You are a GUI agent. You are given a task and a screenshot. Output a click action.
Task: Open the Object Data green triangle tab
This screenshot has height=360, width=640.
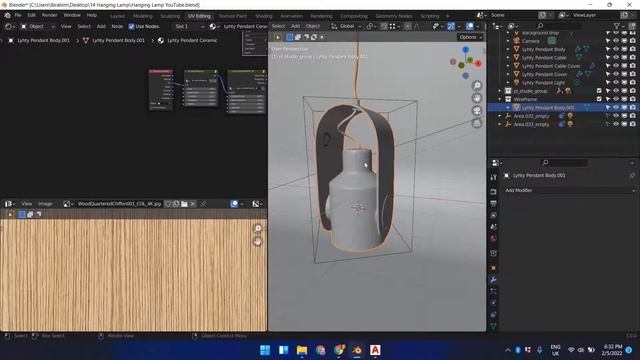click(493, 326)
